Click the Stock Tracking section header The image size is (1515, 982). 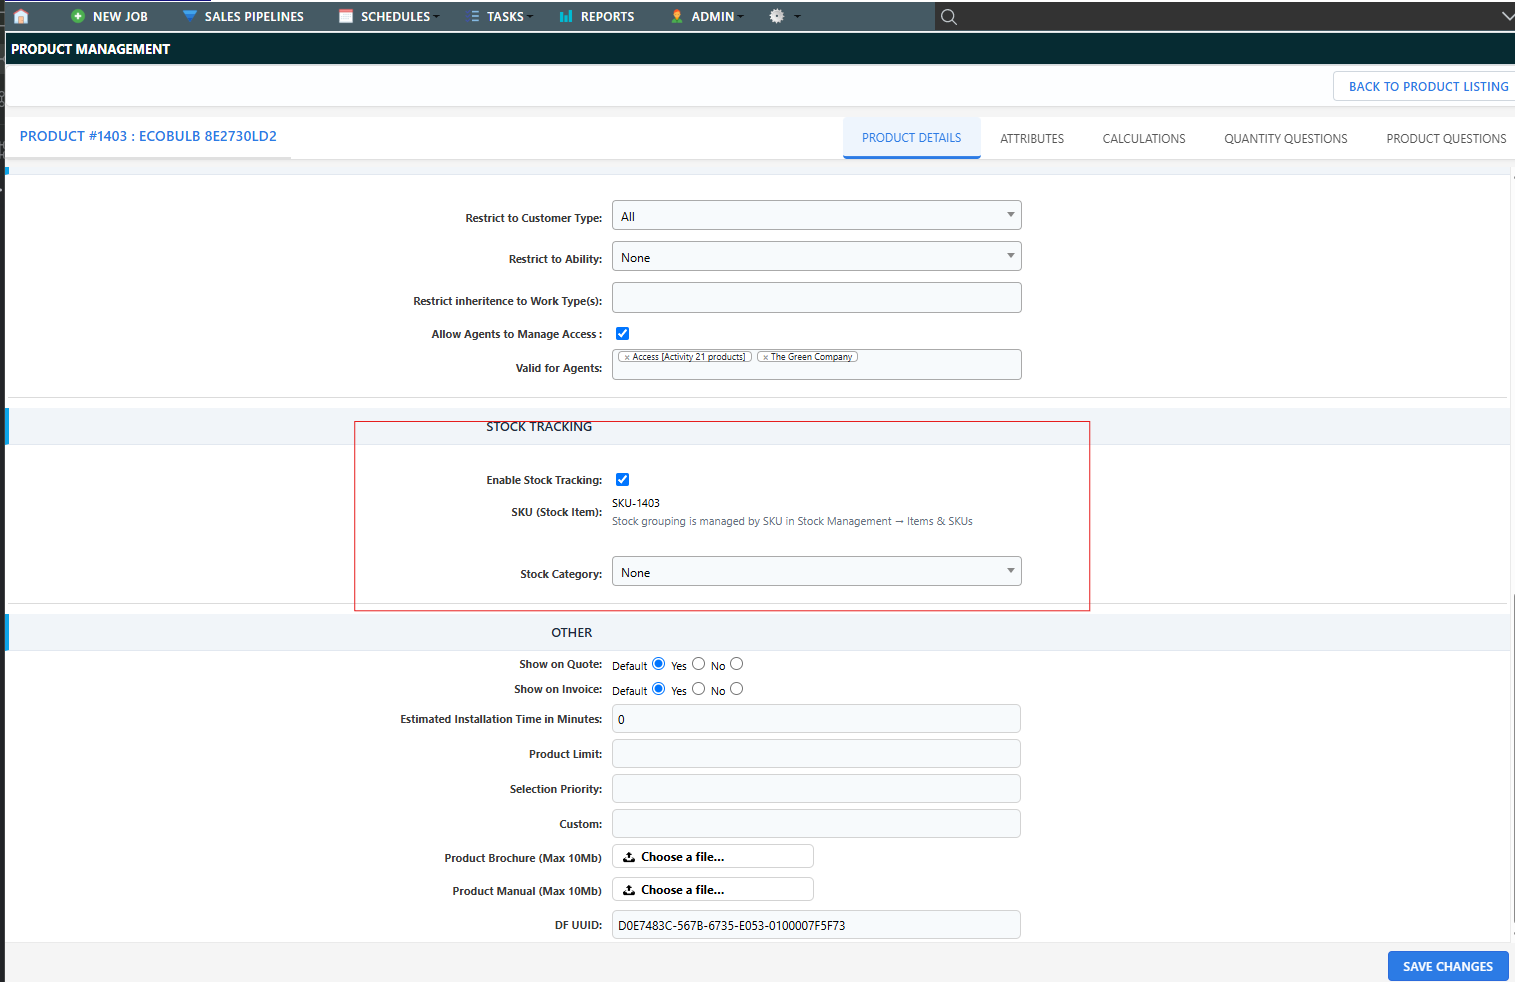[x=539, y=427]
